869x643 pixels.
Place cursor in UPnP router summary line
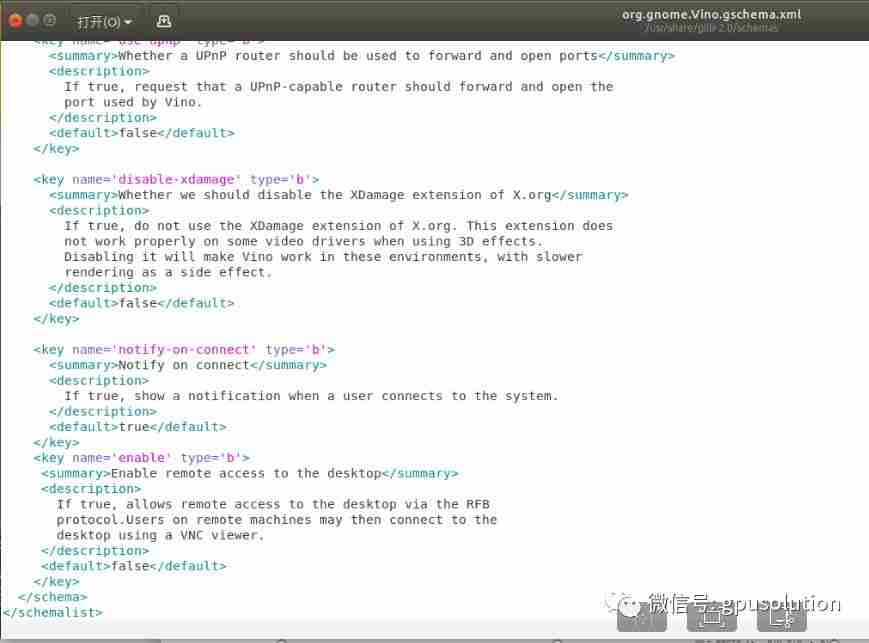pos(361,56)
